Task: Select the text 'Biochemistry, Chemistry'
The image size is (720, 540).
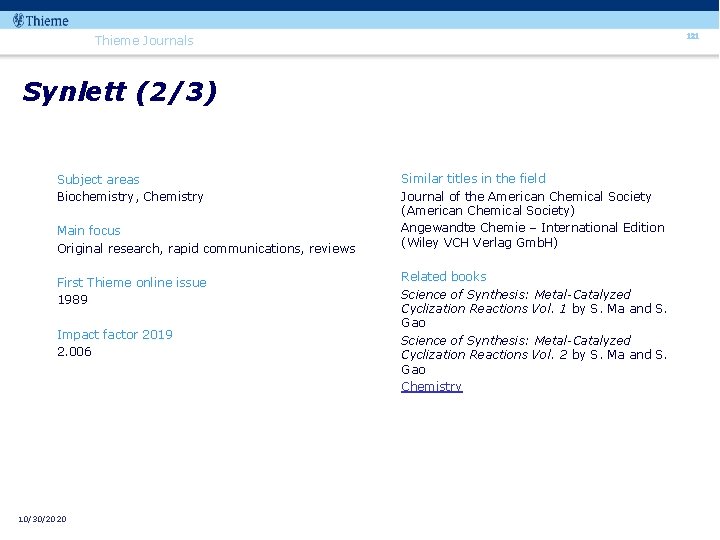Action: (130, 197)
